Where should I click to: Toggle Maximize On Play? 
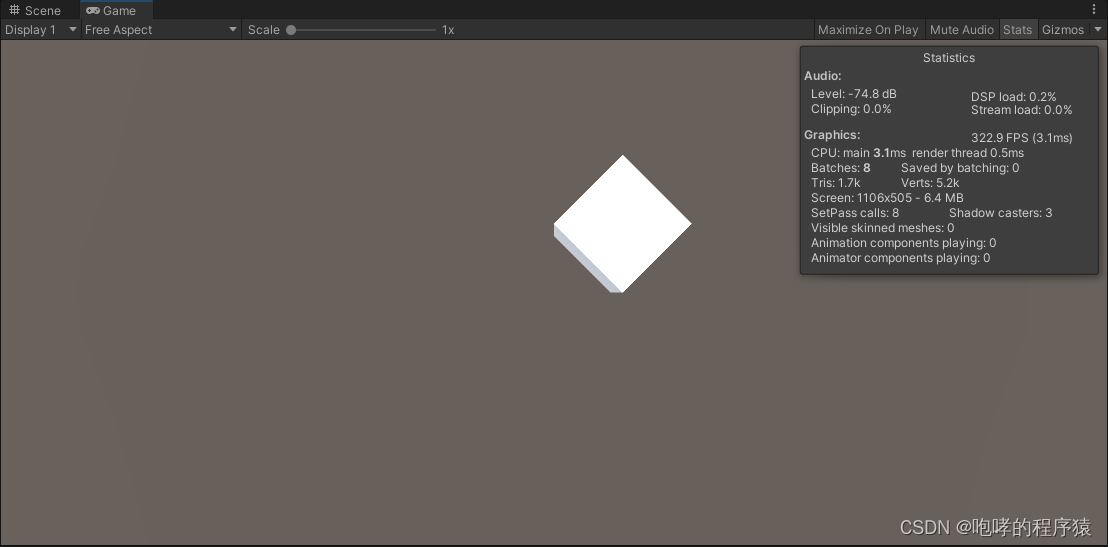(868, 30)
